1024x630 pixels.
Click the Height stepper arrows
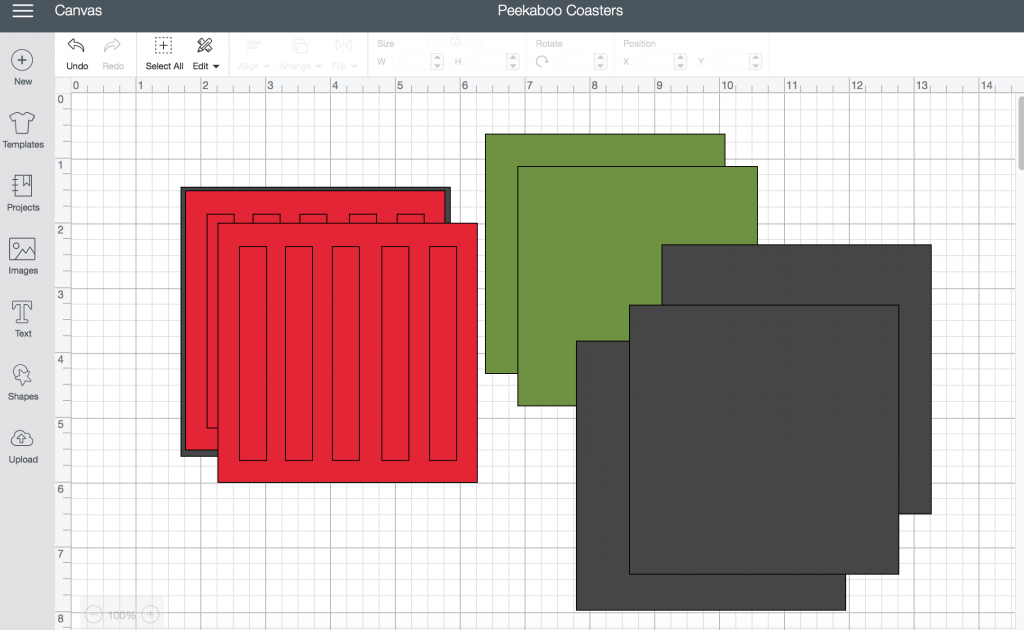coord(513,61)
